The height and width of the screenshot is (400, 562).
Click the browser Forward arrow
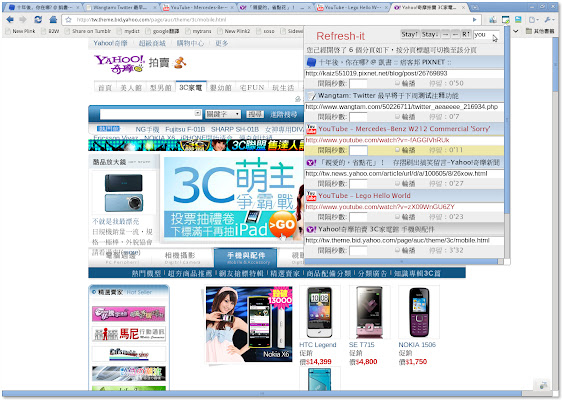(23, 19)
